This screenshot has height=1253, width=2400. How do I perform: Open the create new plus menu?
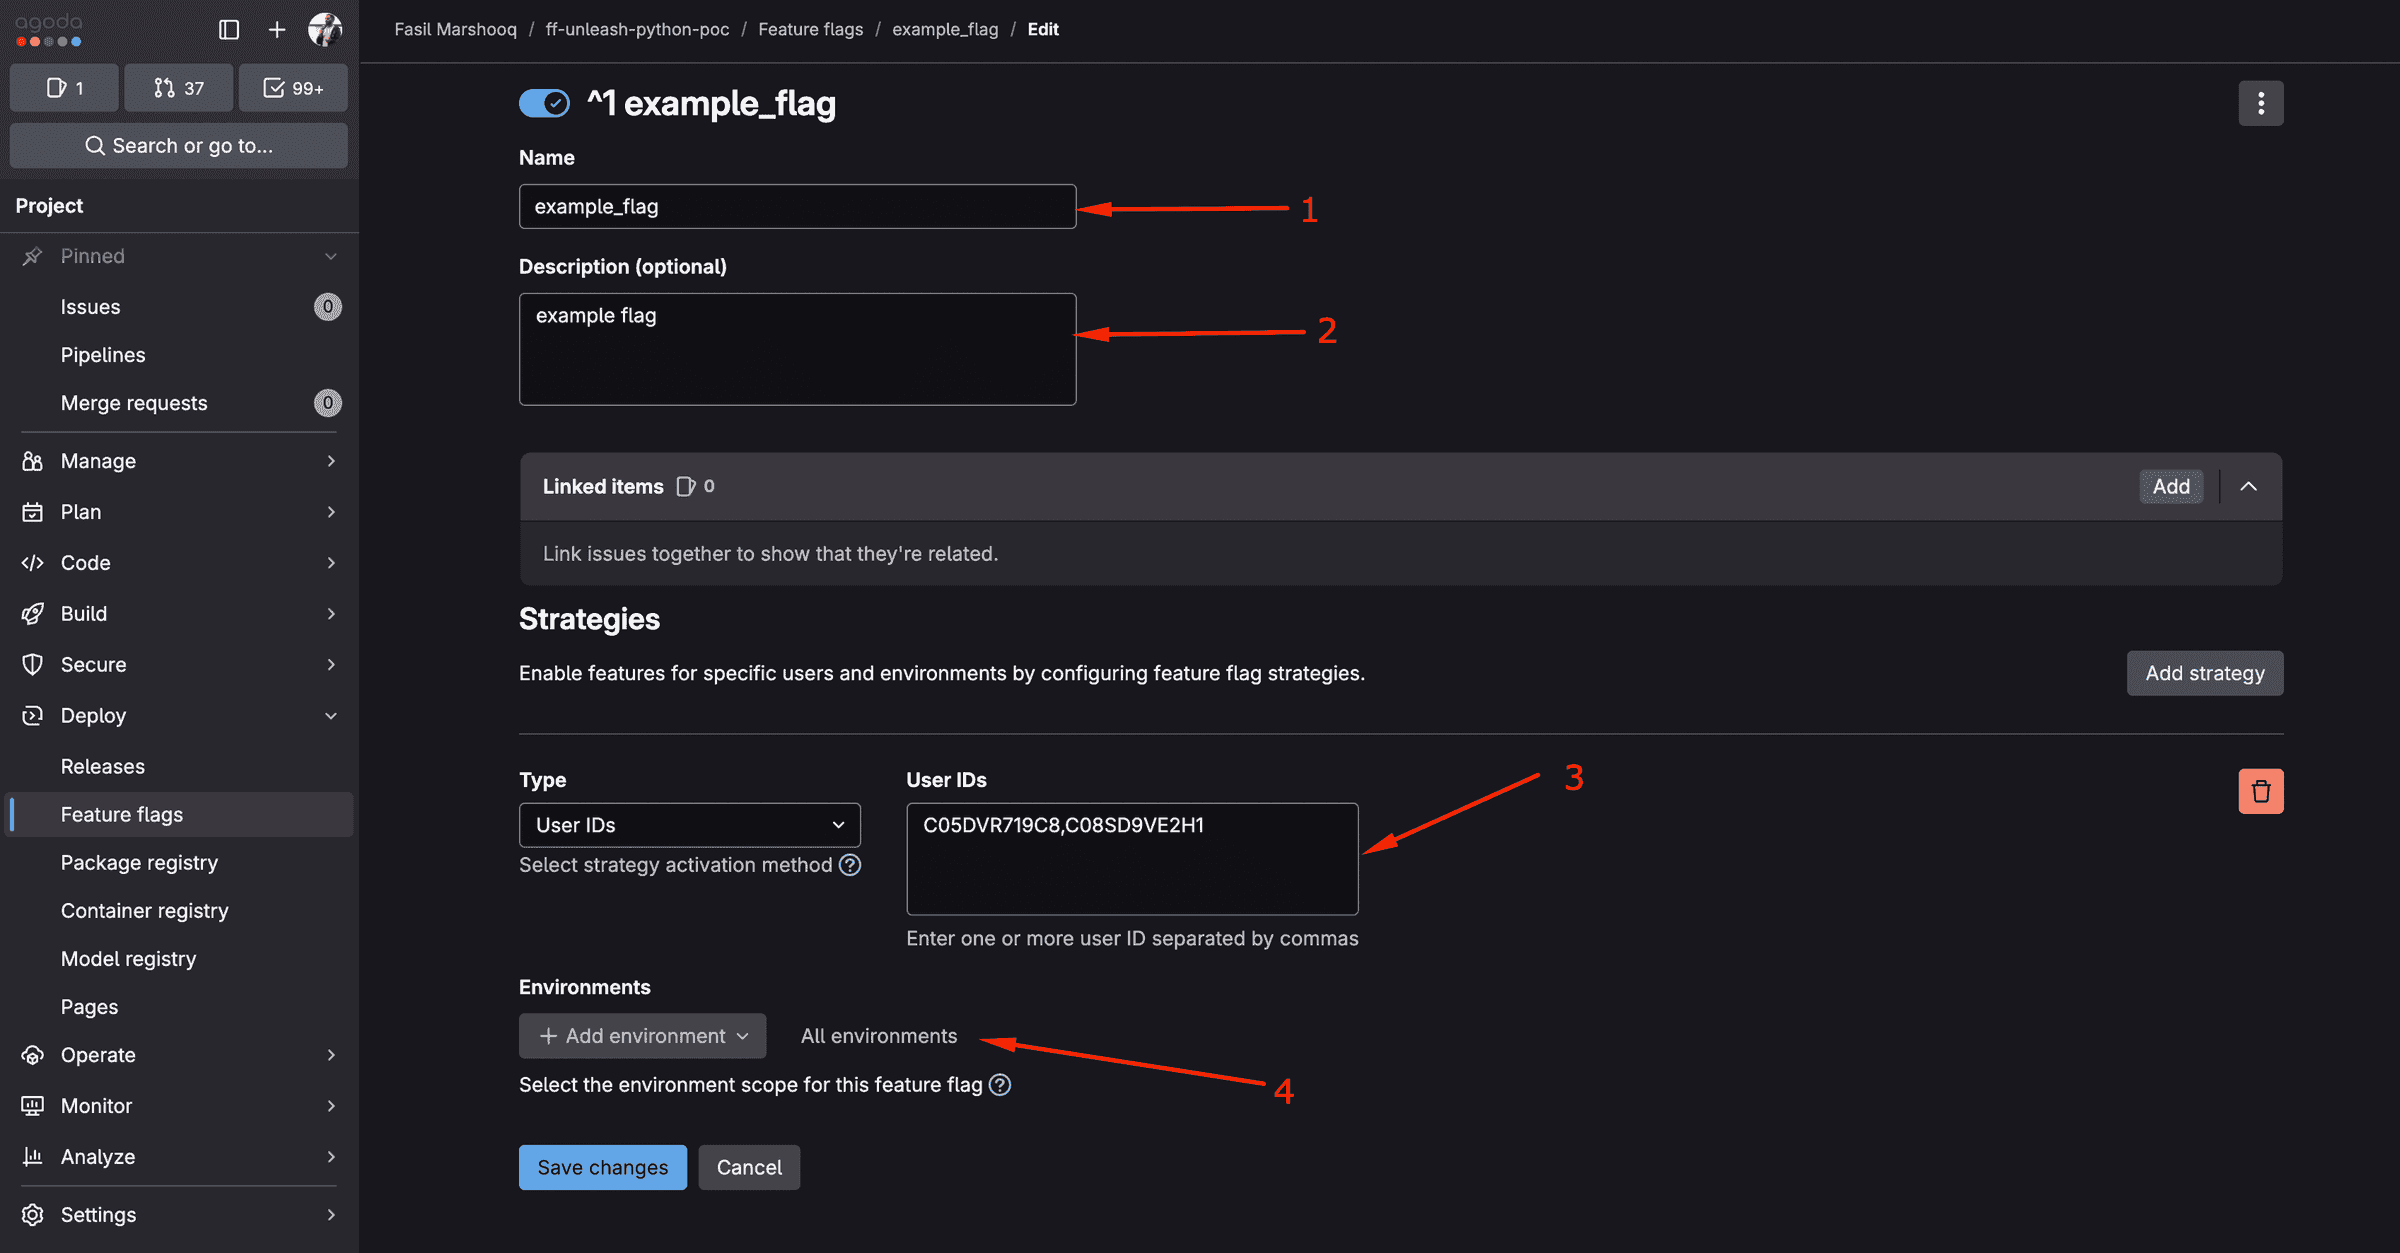[277, 29]
